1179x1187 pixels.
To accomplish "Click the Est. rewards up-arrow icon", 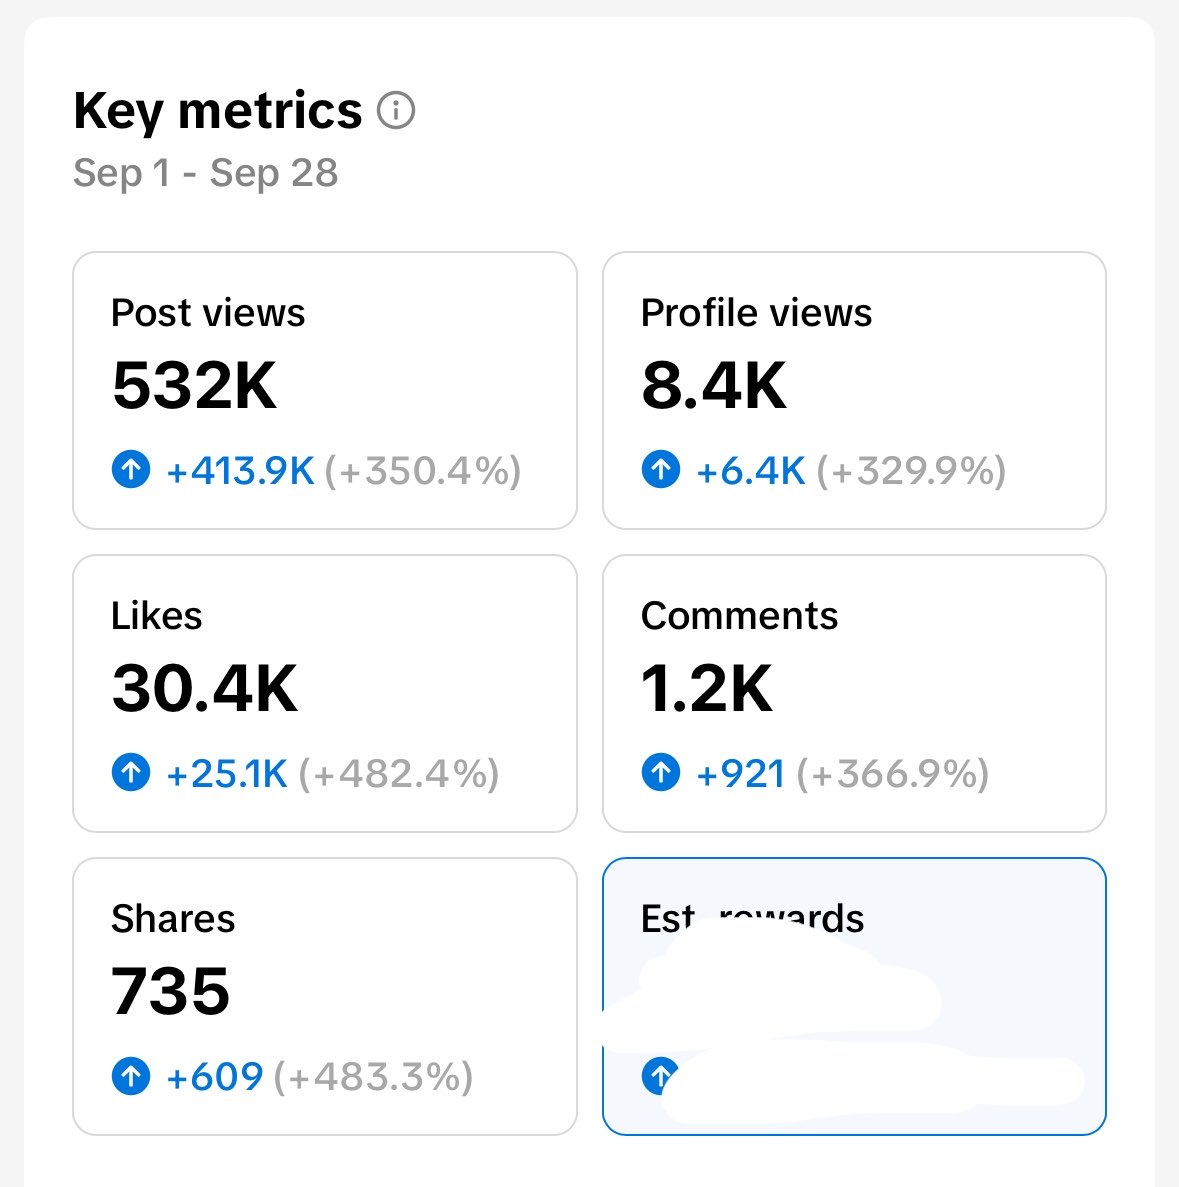I will click(x=658, y=1076).
